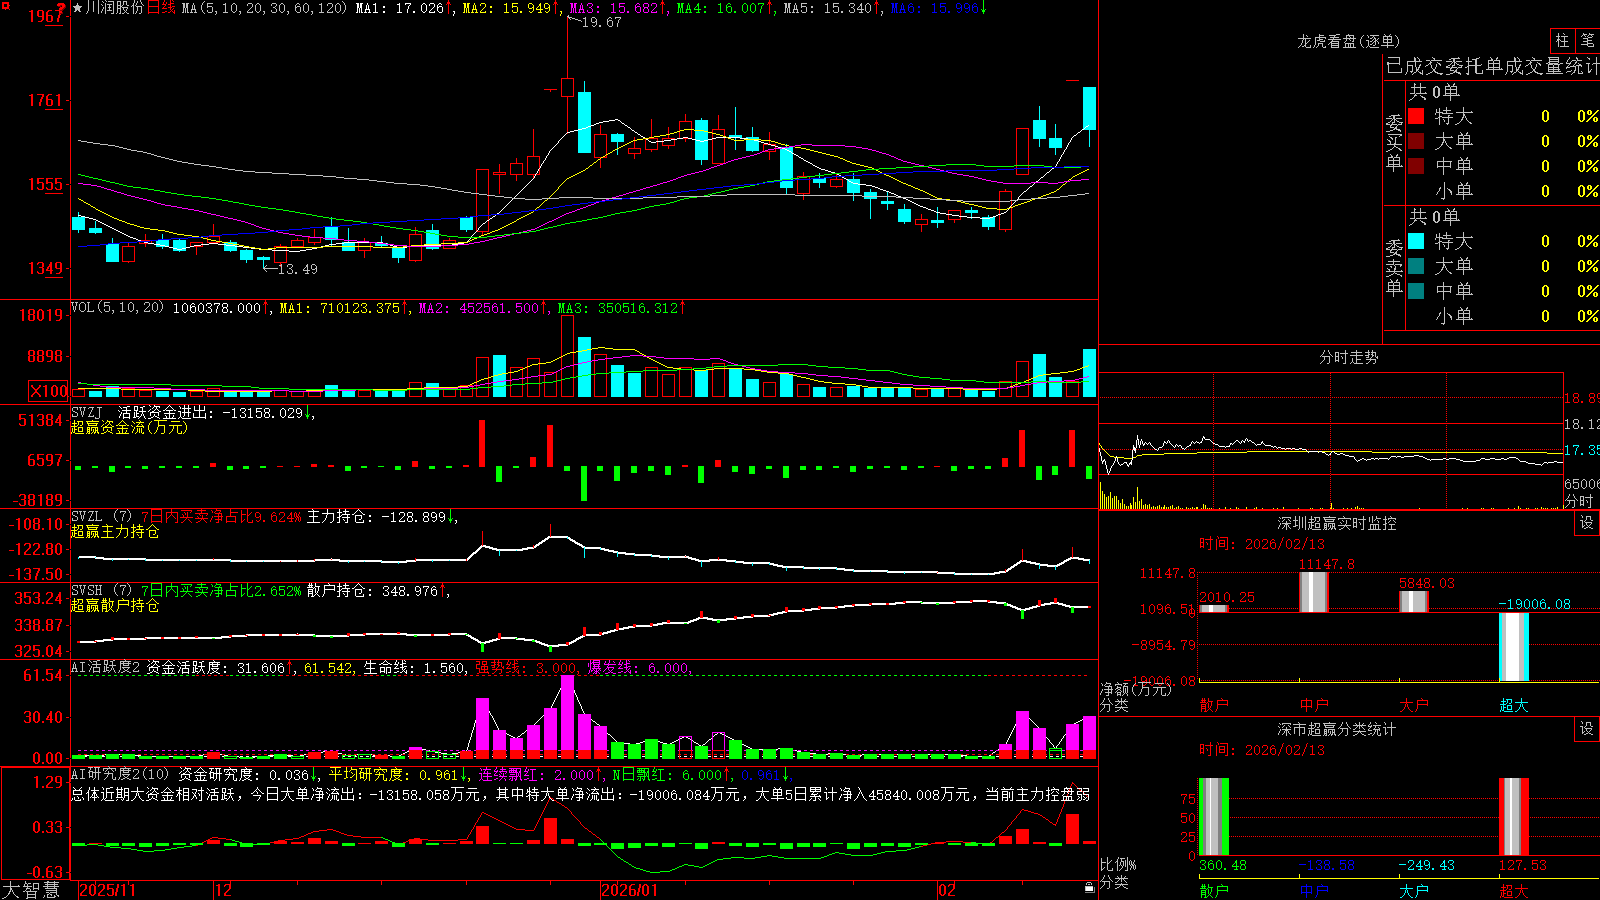Viewport: 1600px width, 900px height.
Task: Click the -19006.08 超大 bar value
Action: (x=1534, y=604)
